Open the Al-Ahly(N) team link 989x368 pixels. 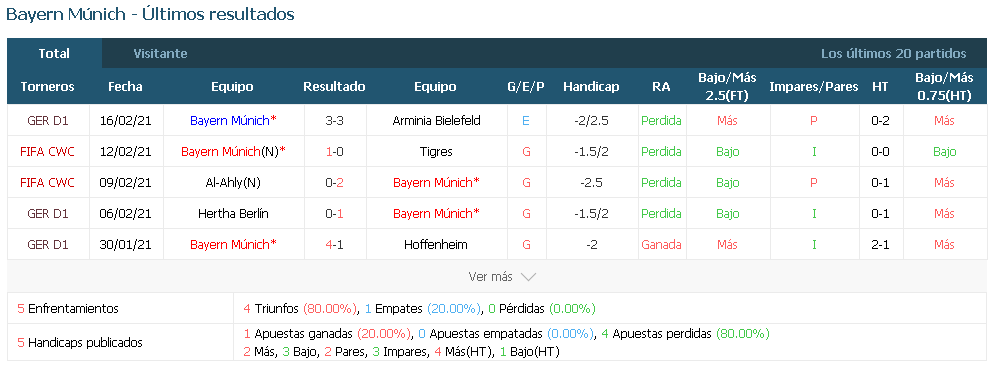click(x=233, y=182)
